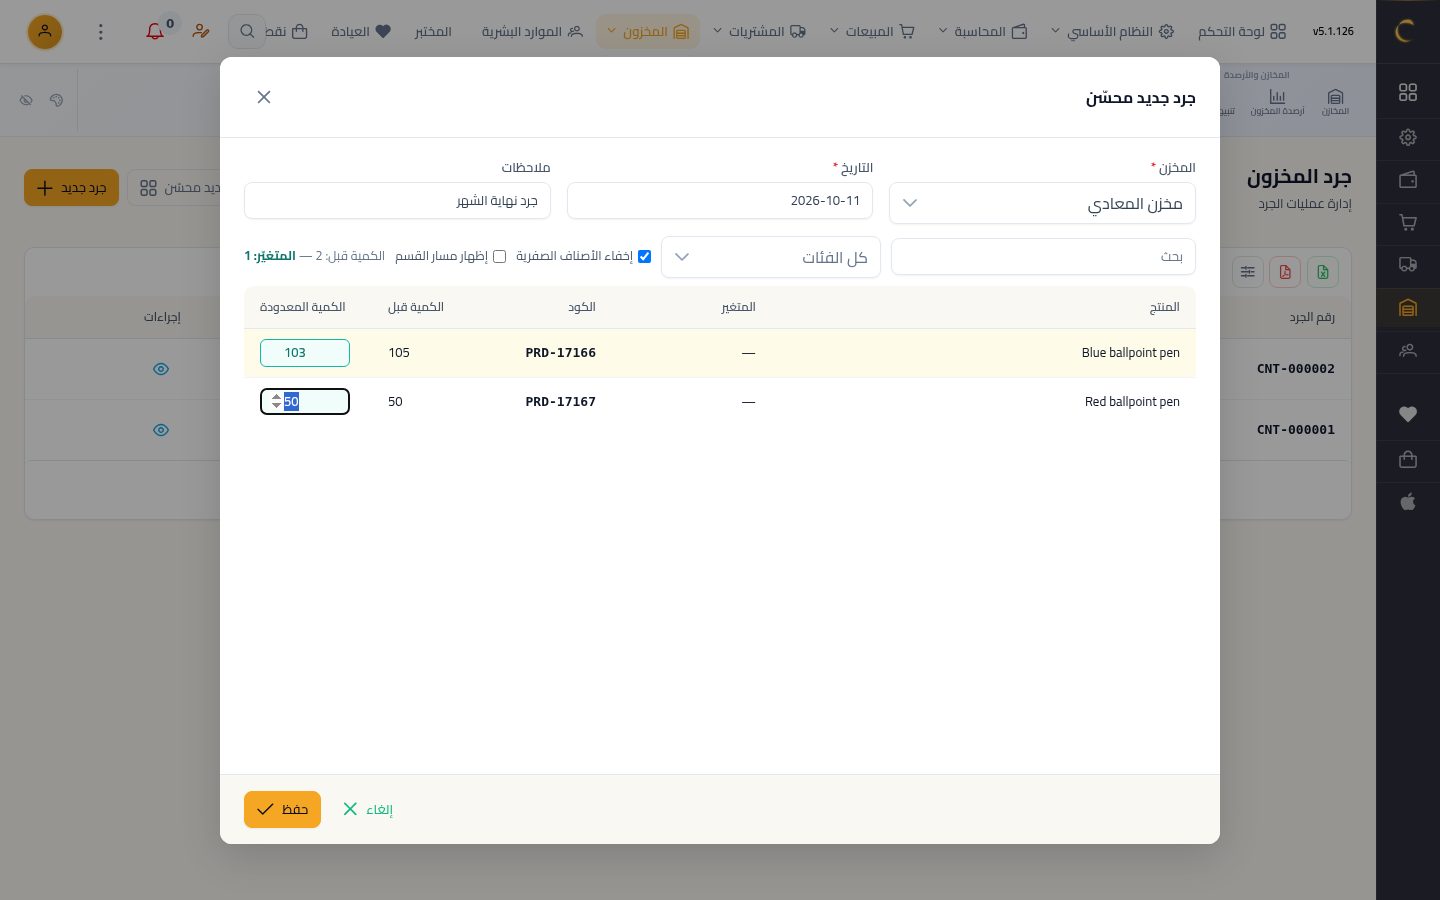Screen dimensions: 1440x900
Task: Open the heart icon in the sidebar
Action: (1408, 414)
